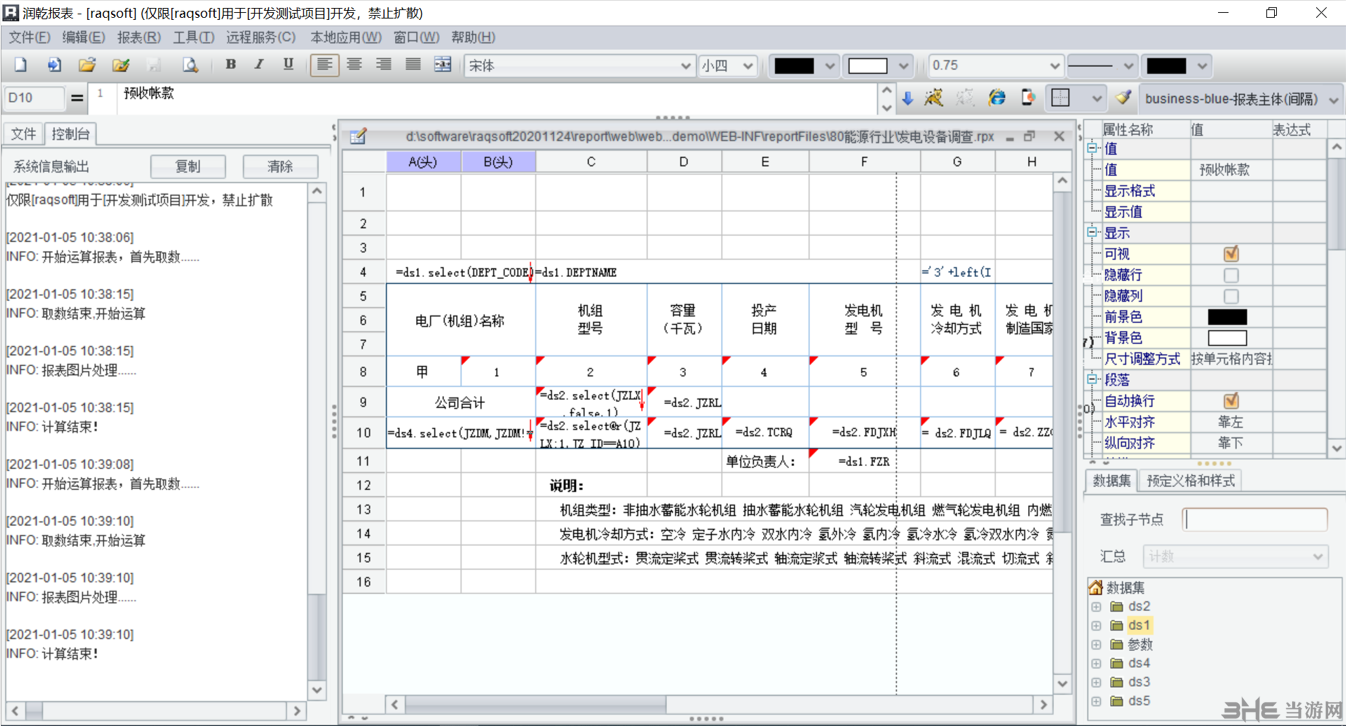Click the import report icon with blue arrow
This screenshot has width=1346, height=726.
pyautogui.click(x=54, y=65)
